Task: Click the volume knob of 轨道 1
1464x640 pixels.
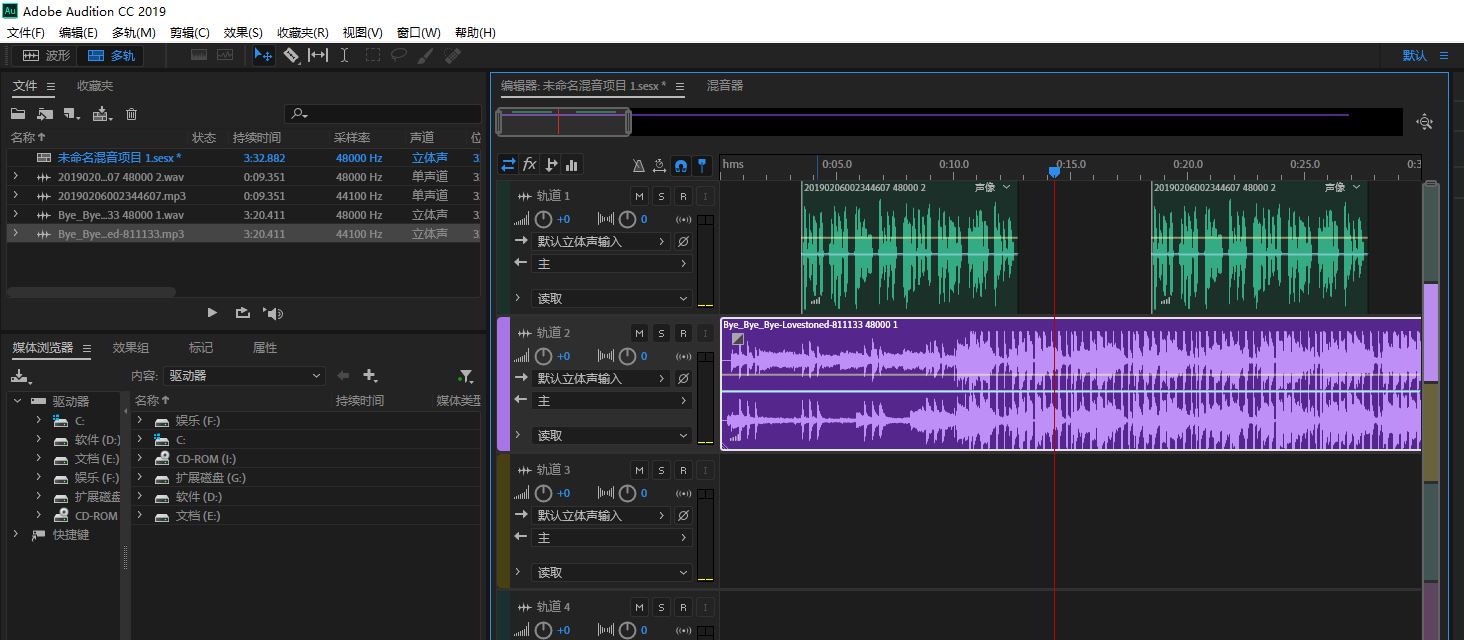Action: tap(543, 220)
